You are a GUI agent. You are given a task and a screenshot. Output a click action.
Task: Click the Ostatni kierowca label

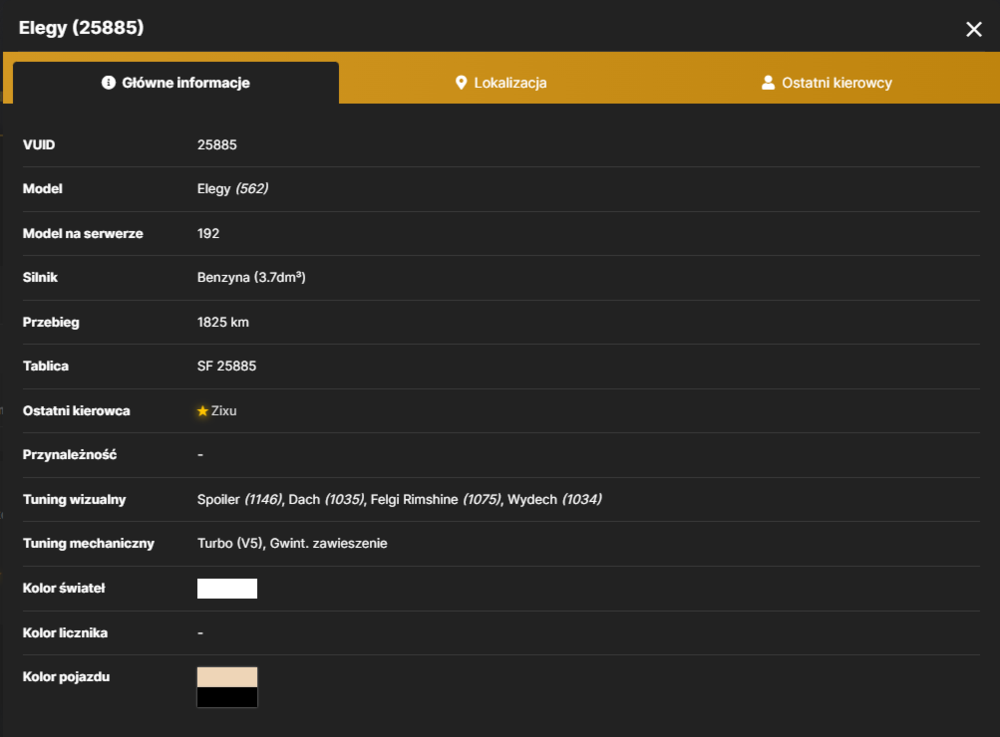[77, 411]
